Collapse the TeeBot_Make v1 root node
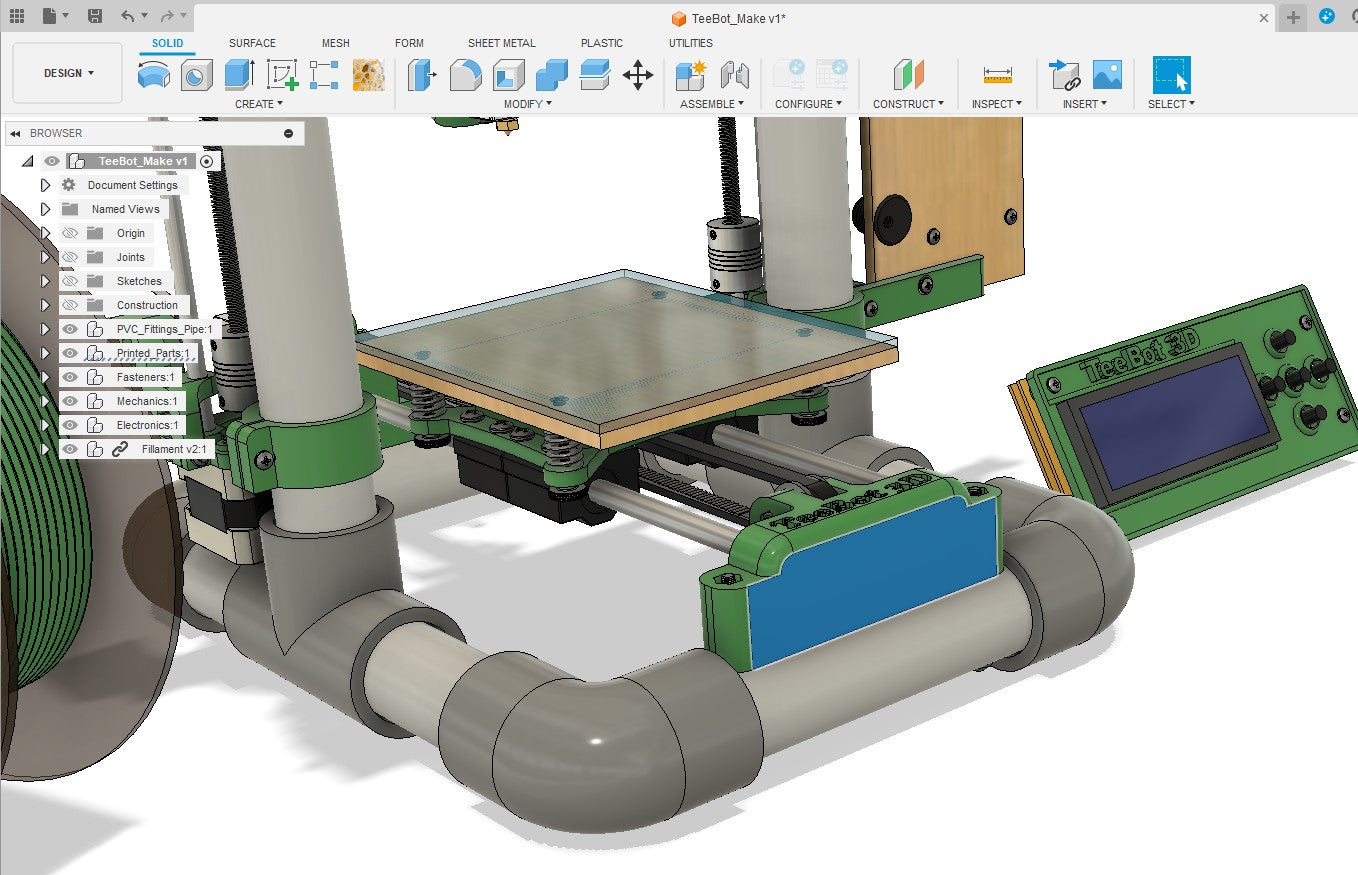The height and width of the screenshot is (875, 1358). point(27,161)
